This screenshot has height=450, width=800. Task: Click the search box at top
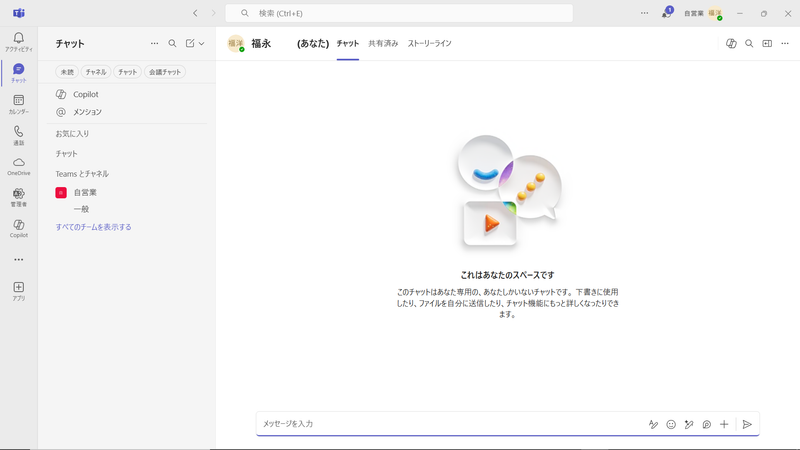[399, 13]
